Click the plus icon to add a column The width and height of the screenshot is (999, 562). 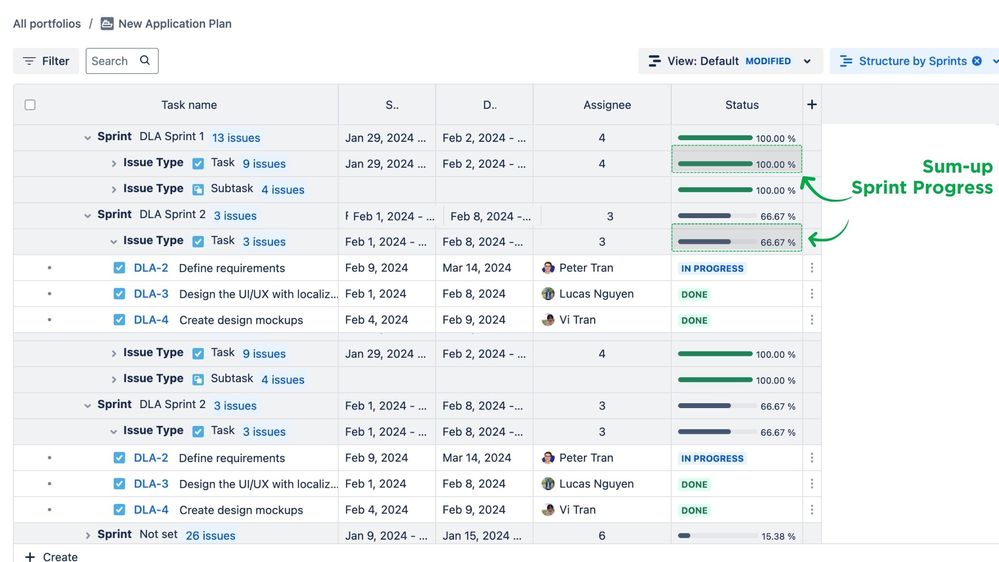[x=812, y=105]
